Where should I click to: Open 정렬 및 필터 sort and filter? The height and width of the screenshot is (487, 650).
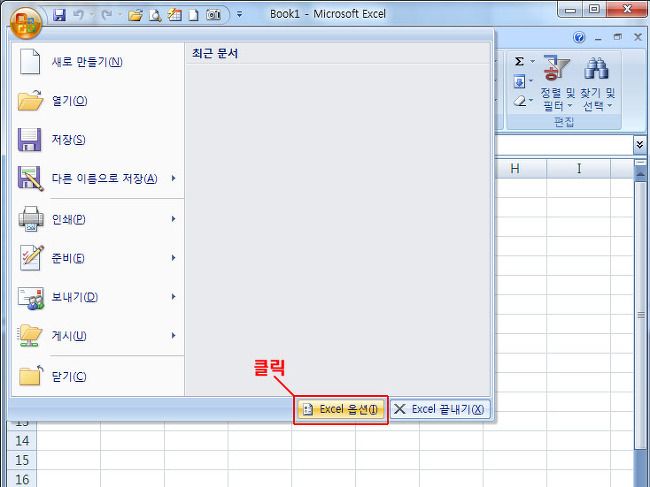coord(557,84)
